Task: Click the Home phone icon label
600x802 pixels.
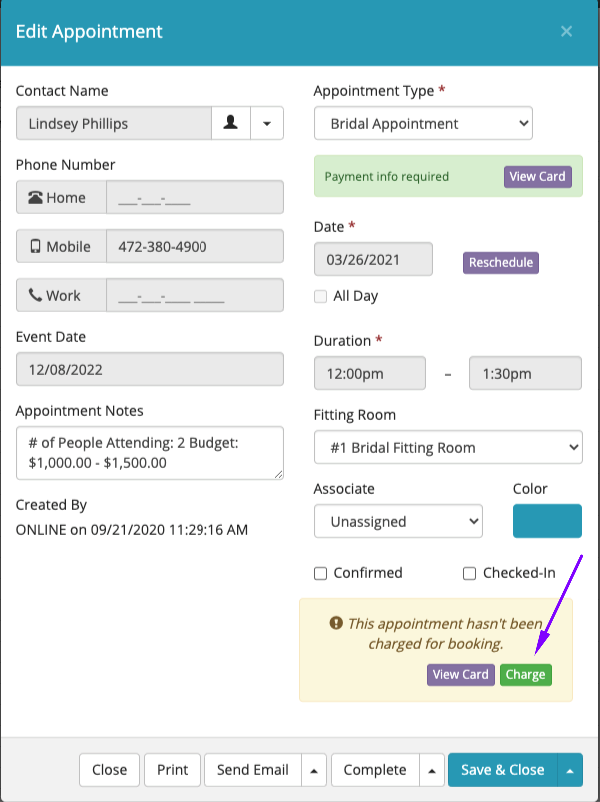Action: (x=61, y=198)
